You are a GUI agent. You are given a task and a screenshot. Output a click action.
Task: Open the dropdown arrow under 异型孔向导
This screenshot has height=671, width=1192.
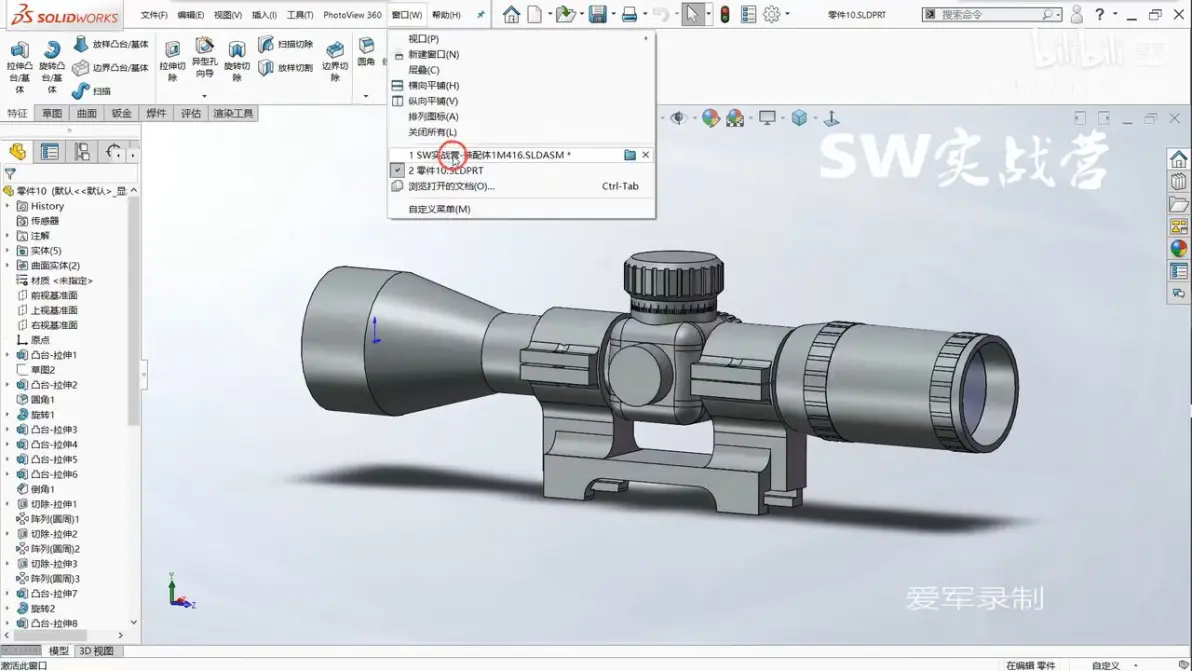click(x=204, y=96)
